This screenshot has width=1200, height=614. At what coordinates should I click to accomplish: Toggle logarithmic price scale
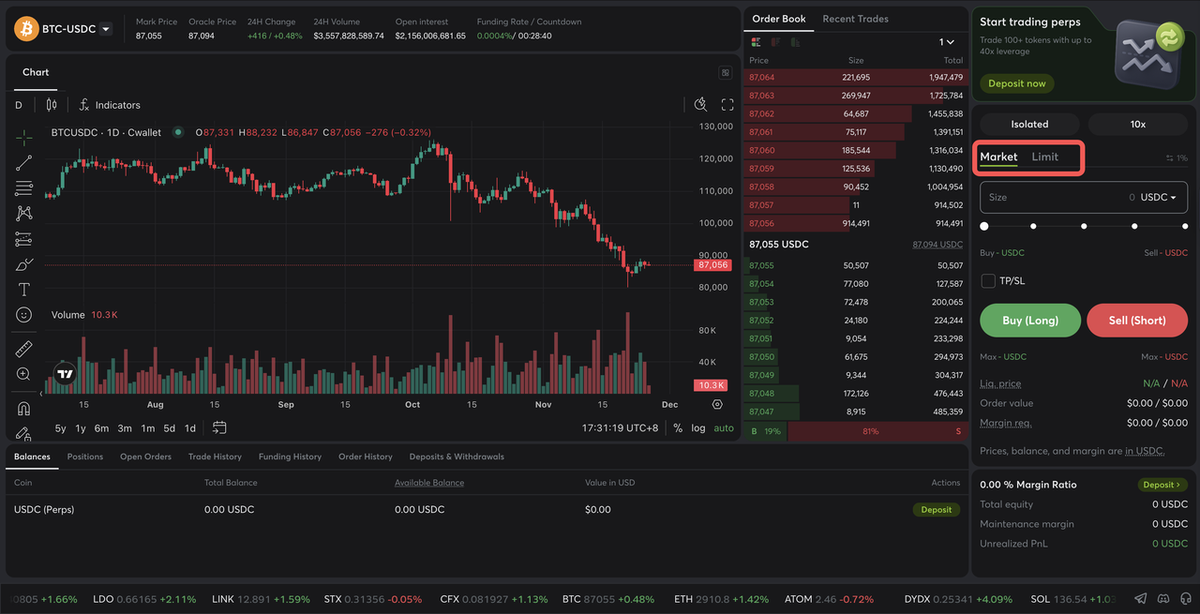(698, 428)
